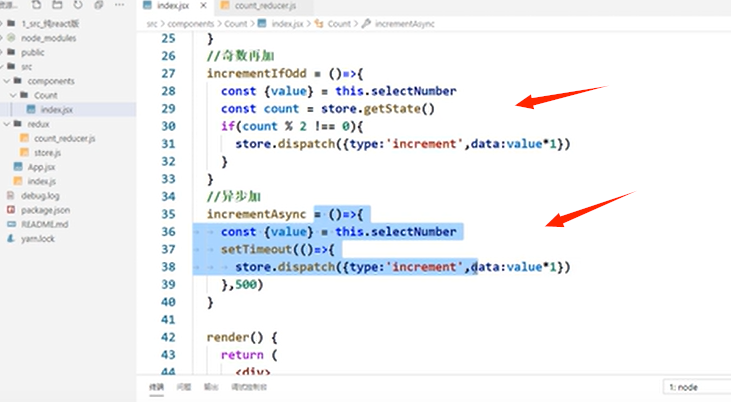
Task: Open yarn.lock in the file tree
Action: click(38, 239)
